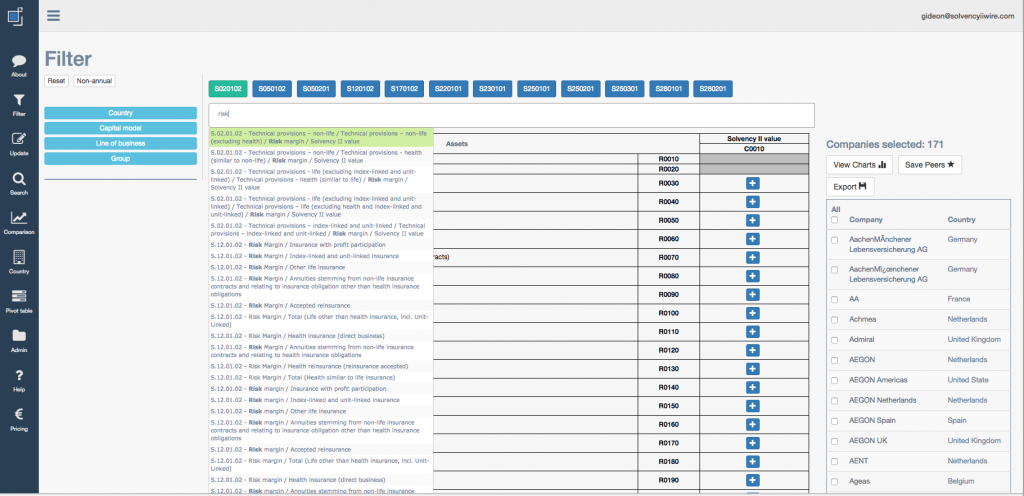Open the Update edit icon
This screenshot has width=1024, height=496.
tap(18, 140)
